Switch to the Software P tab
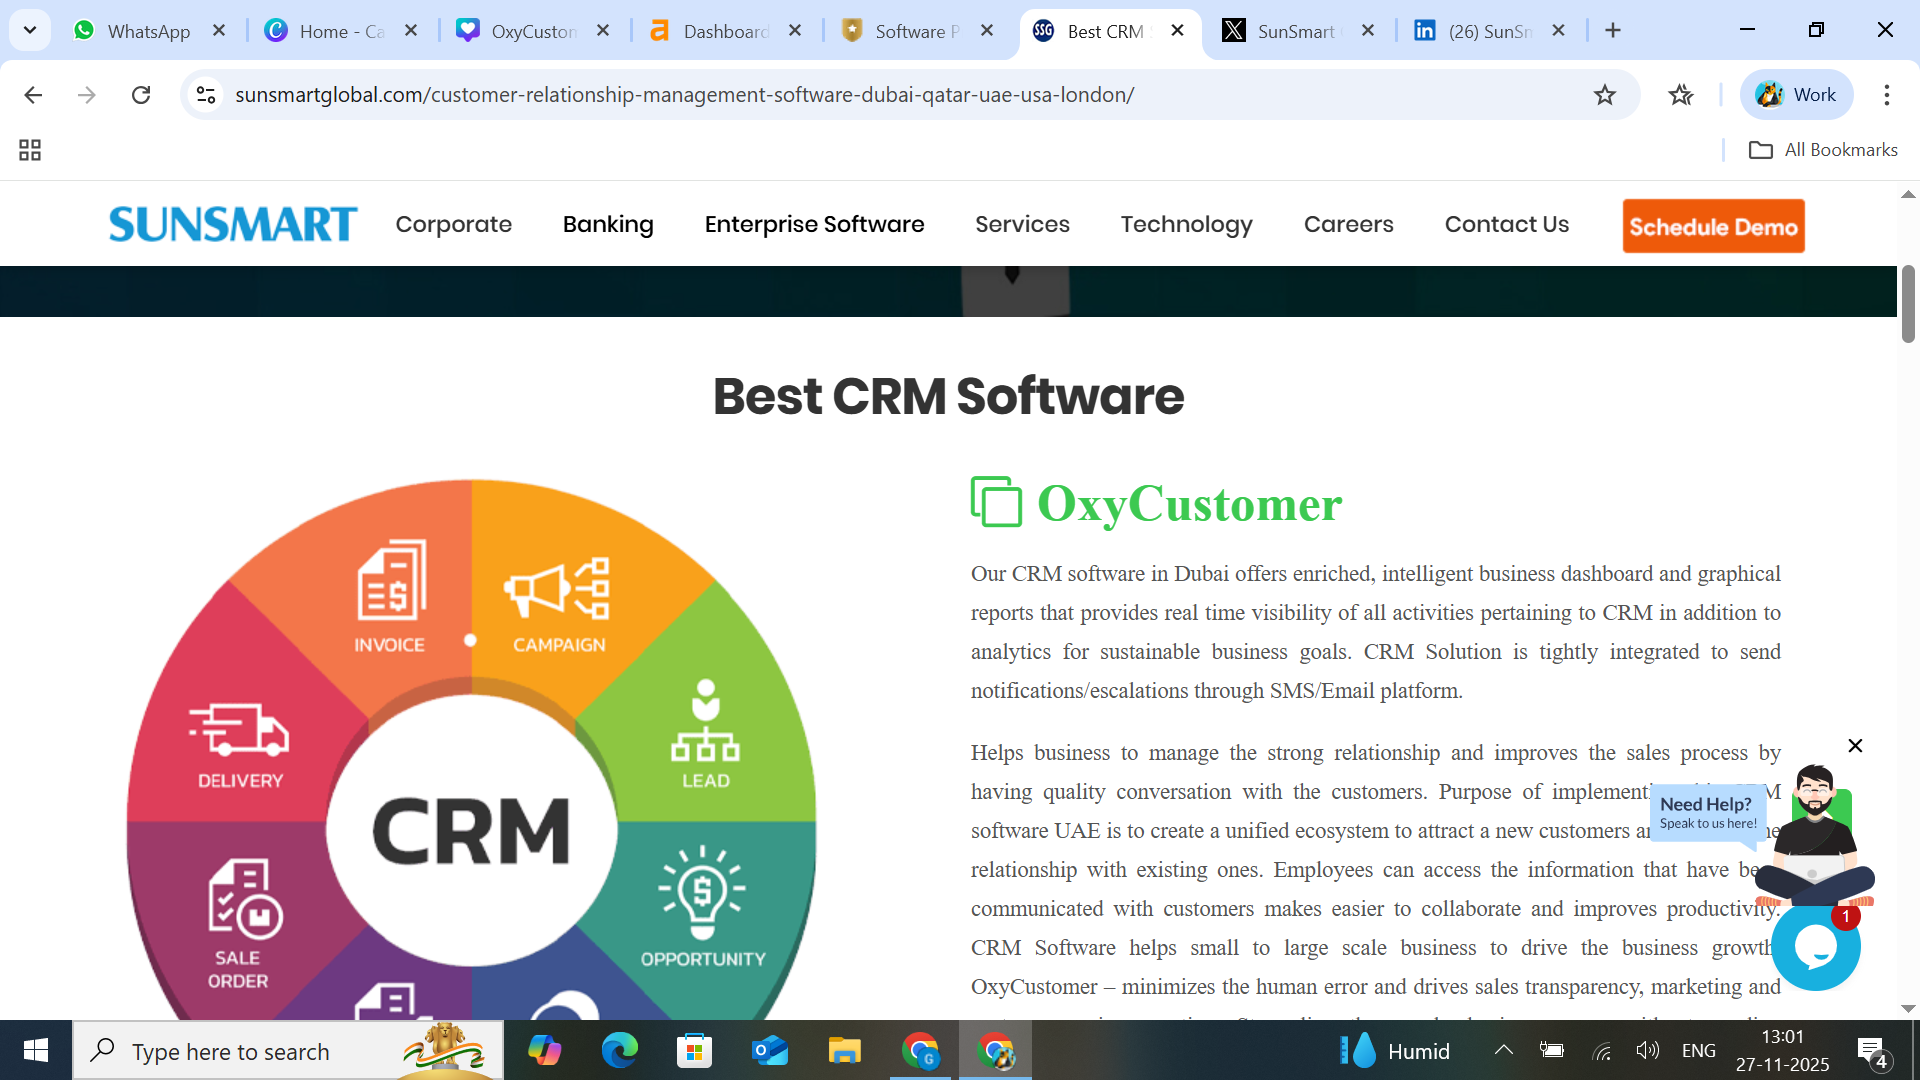1920x1080 pixels. coord(916,31)
